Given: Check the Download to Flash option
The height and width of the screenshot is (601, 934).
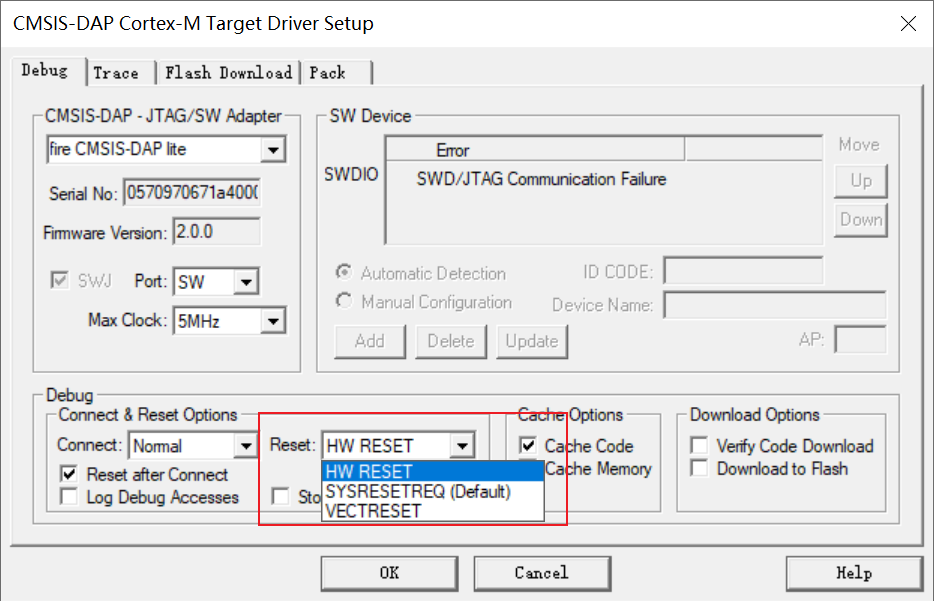Looking at the screenshot, I should (701, 468).
